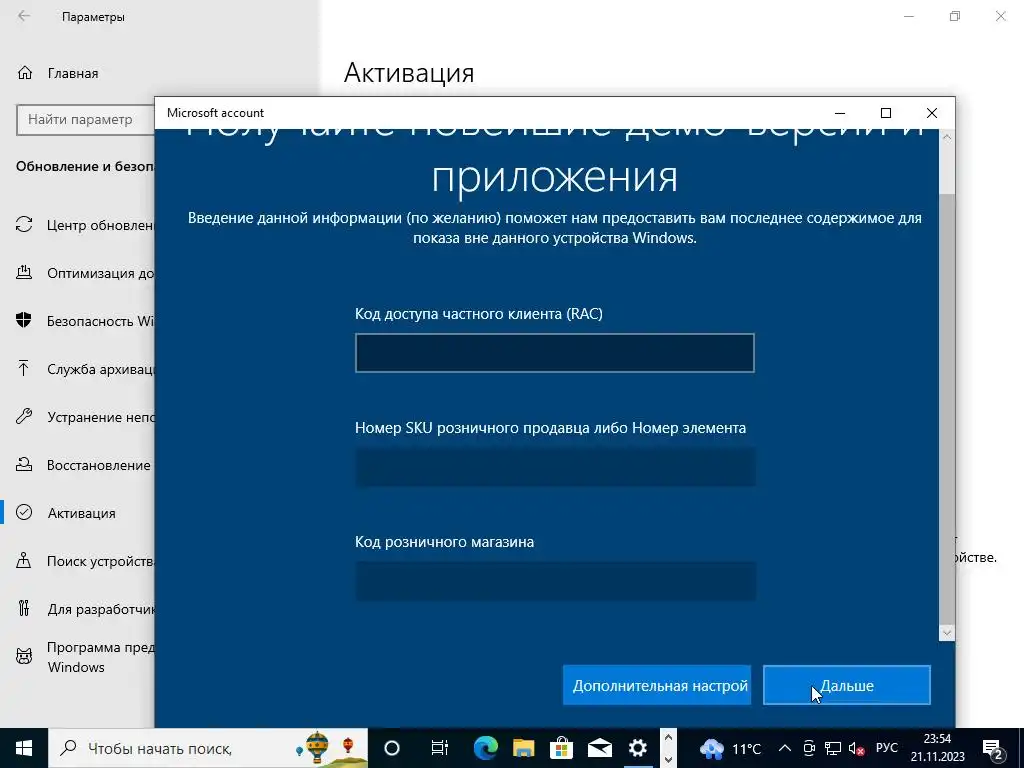Select Активация menu text
The image size is (1024, 768).
pos(82,513)
